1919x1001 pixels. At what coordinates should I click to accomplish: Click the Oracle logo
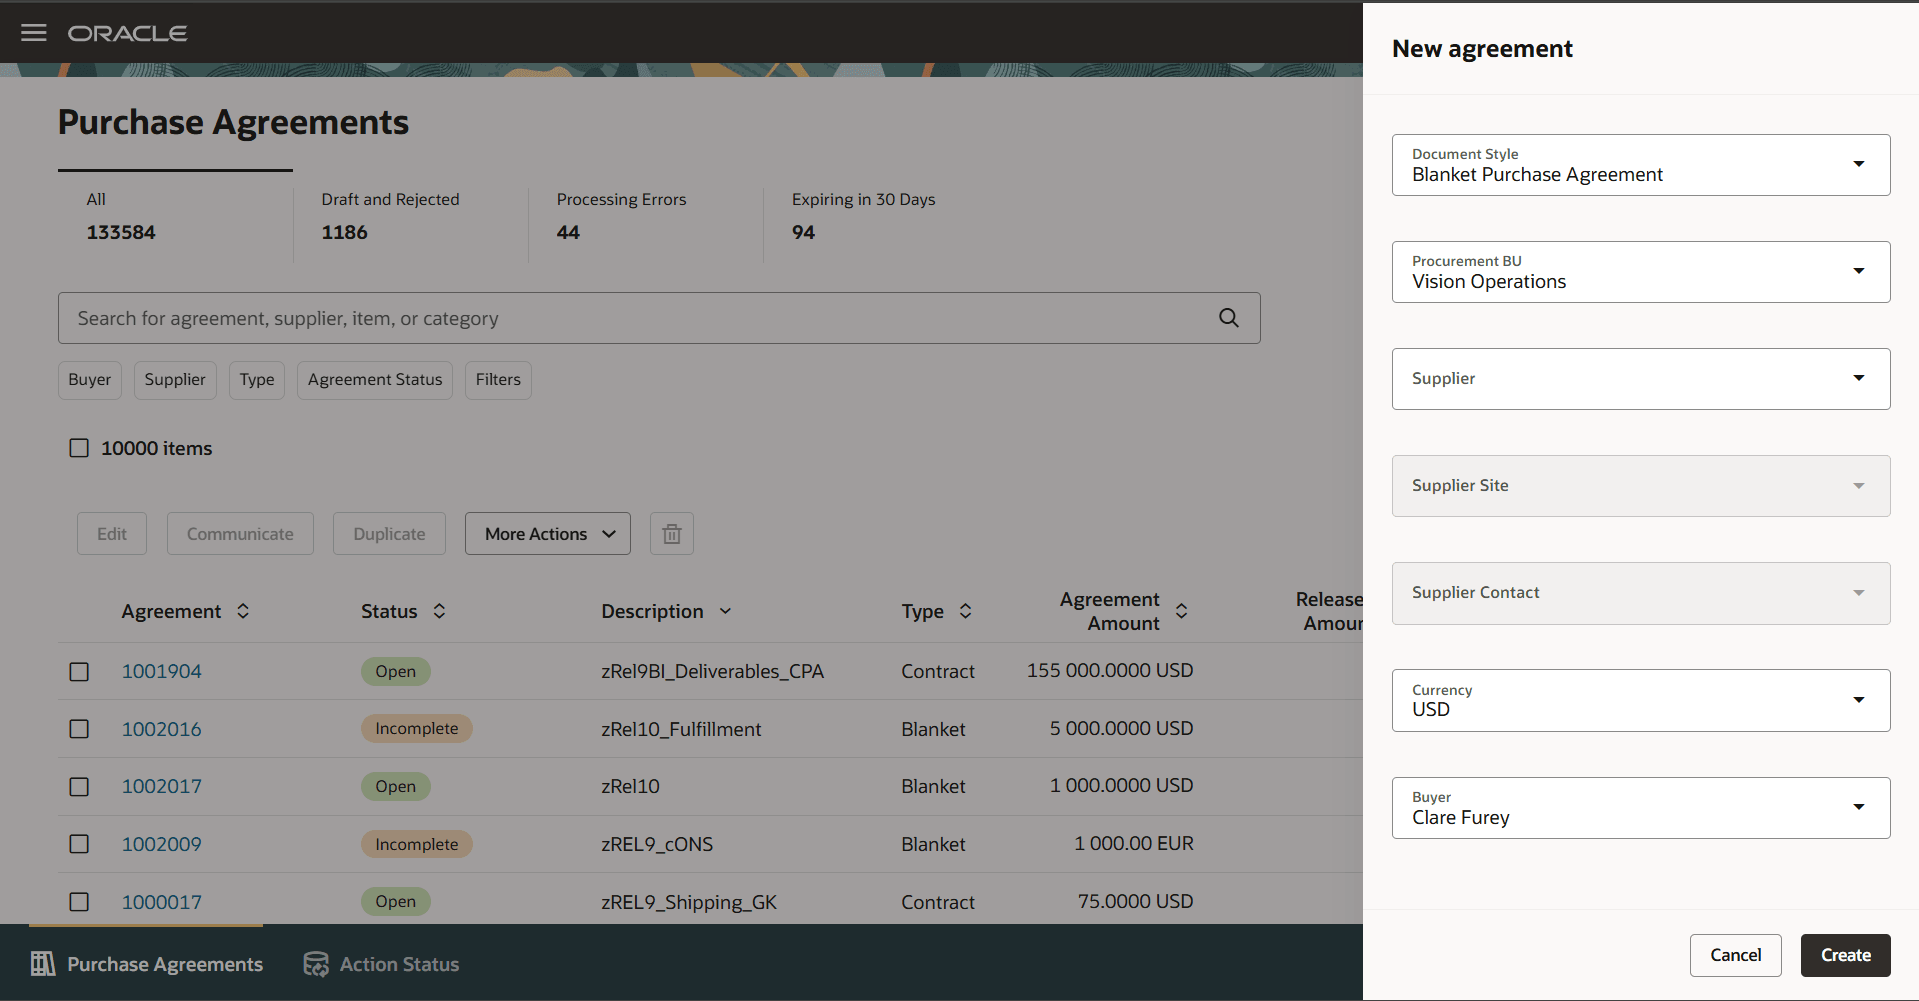(127, 33)
